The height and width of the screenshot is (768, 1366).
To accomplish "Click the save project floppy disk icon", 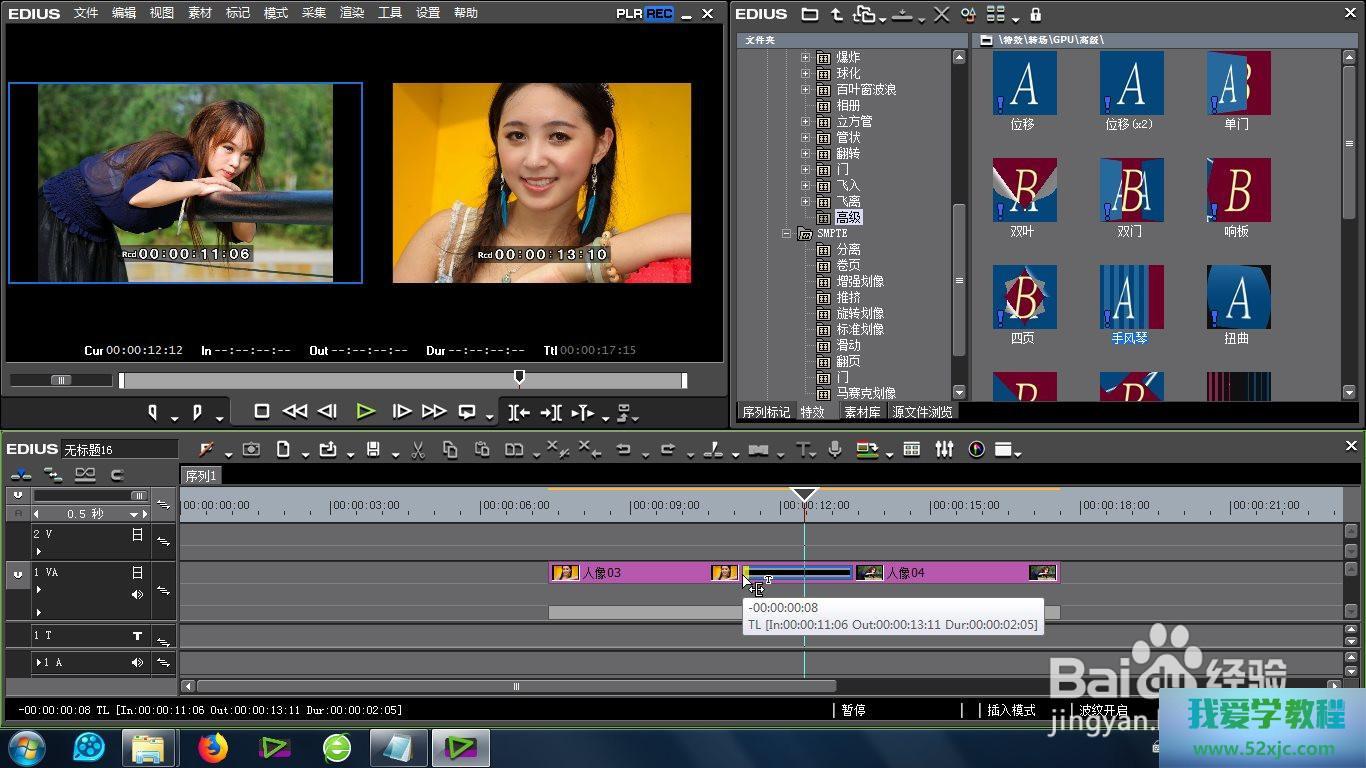I will coord(373,450).
